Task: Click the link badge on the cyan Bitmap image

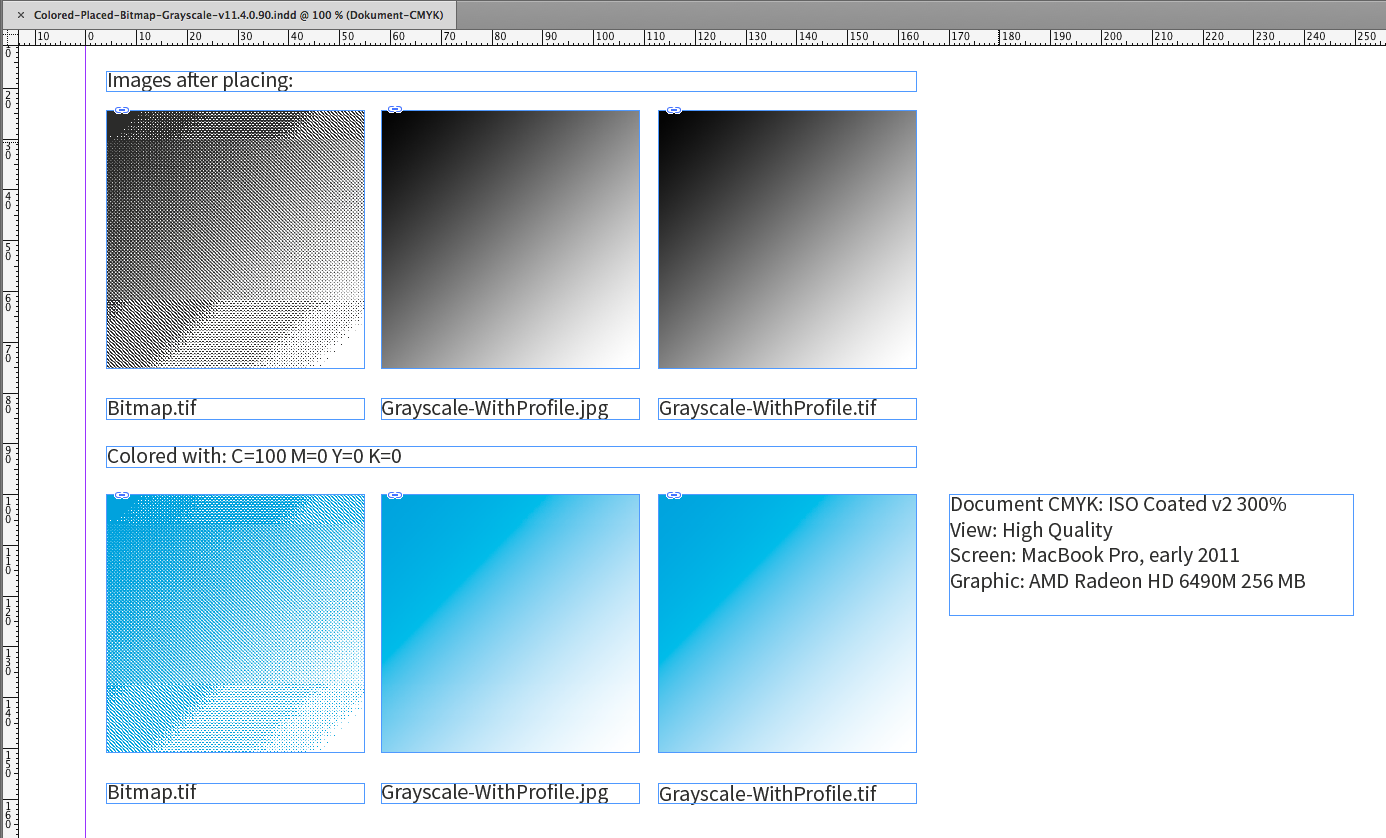Action: pyautogui.click(x=121, y=495)
